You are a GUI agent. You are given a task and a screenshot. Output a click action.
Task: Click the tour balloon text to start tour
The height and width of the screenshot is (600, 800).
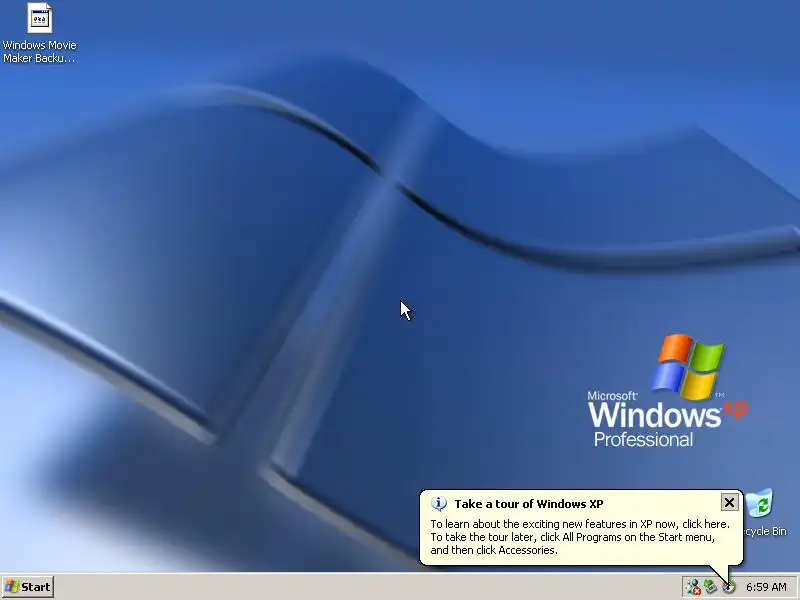click(x=580, y=537)
